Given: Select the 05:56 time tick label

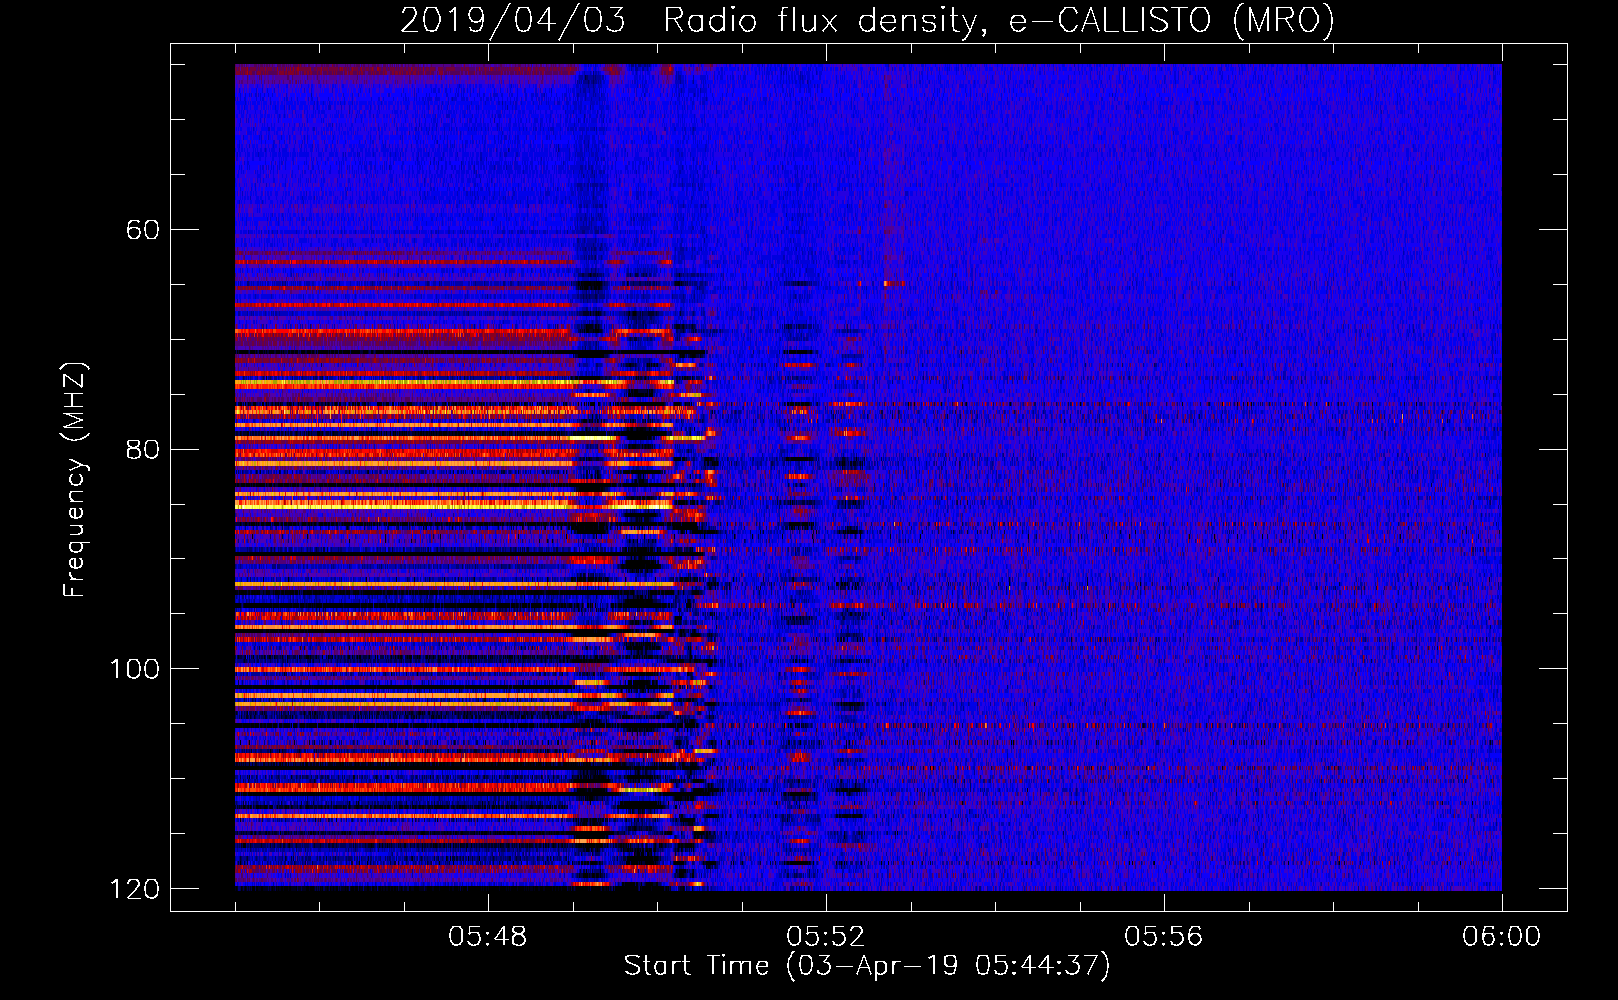Looking at the screenshot, I should 1164,937.
